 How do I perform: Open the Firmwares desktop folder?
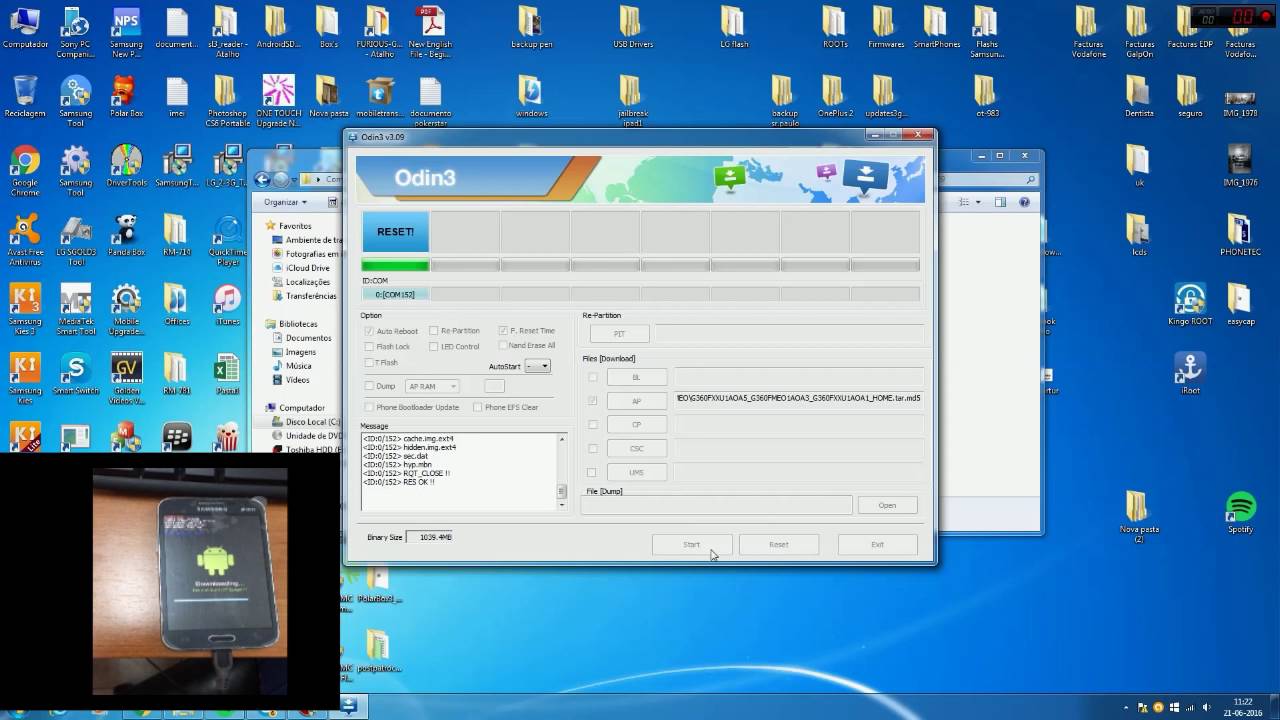tap(885, 28)
